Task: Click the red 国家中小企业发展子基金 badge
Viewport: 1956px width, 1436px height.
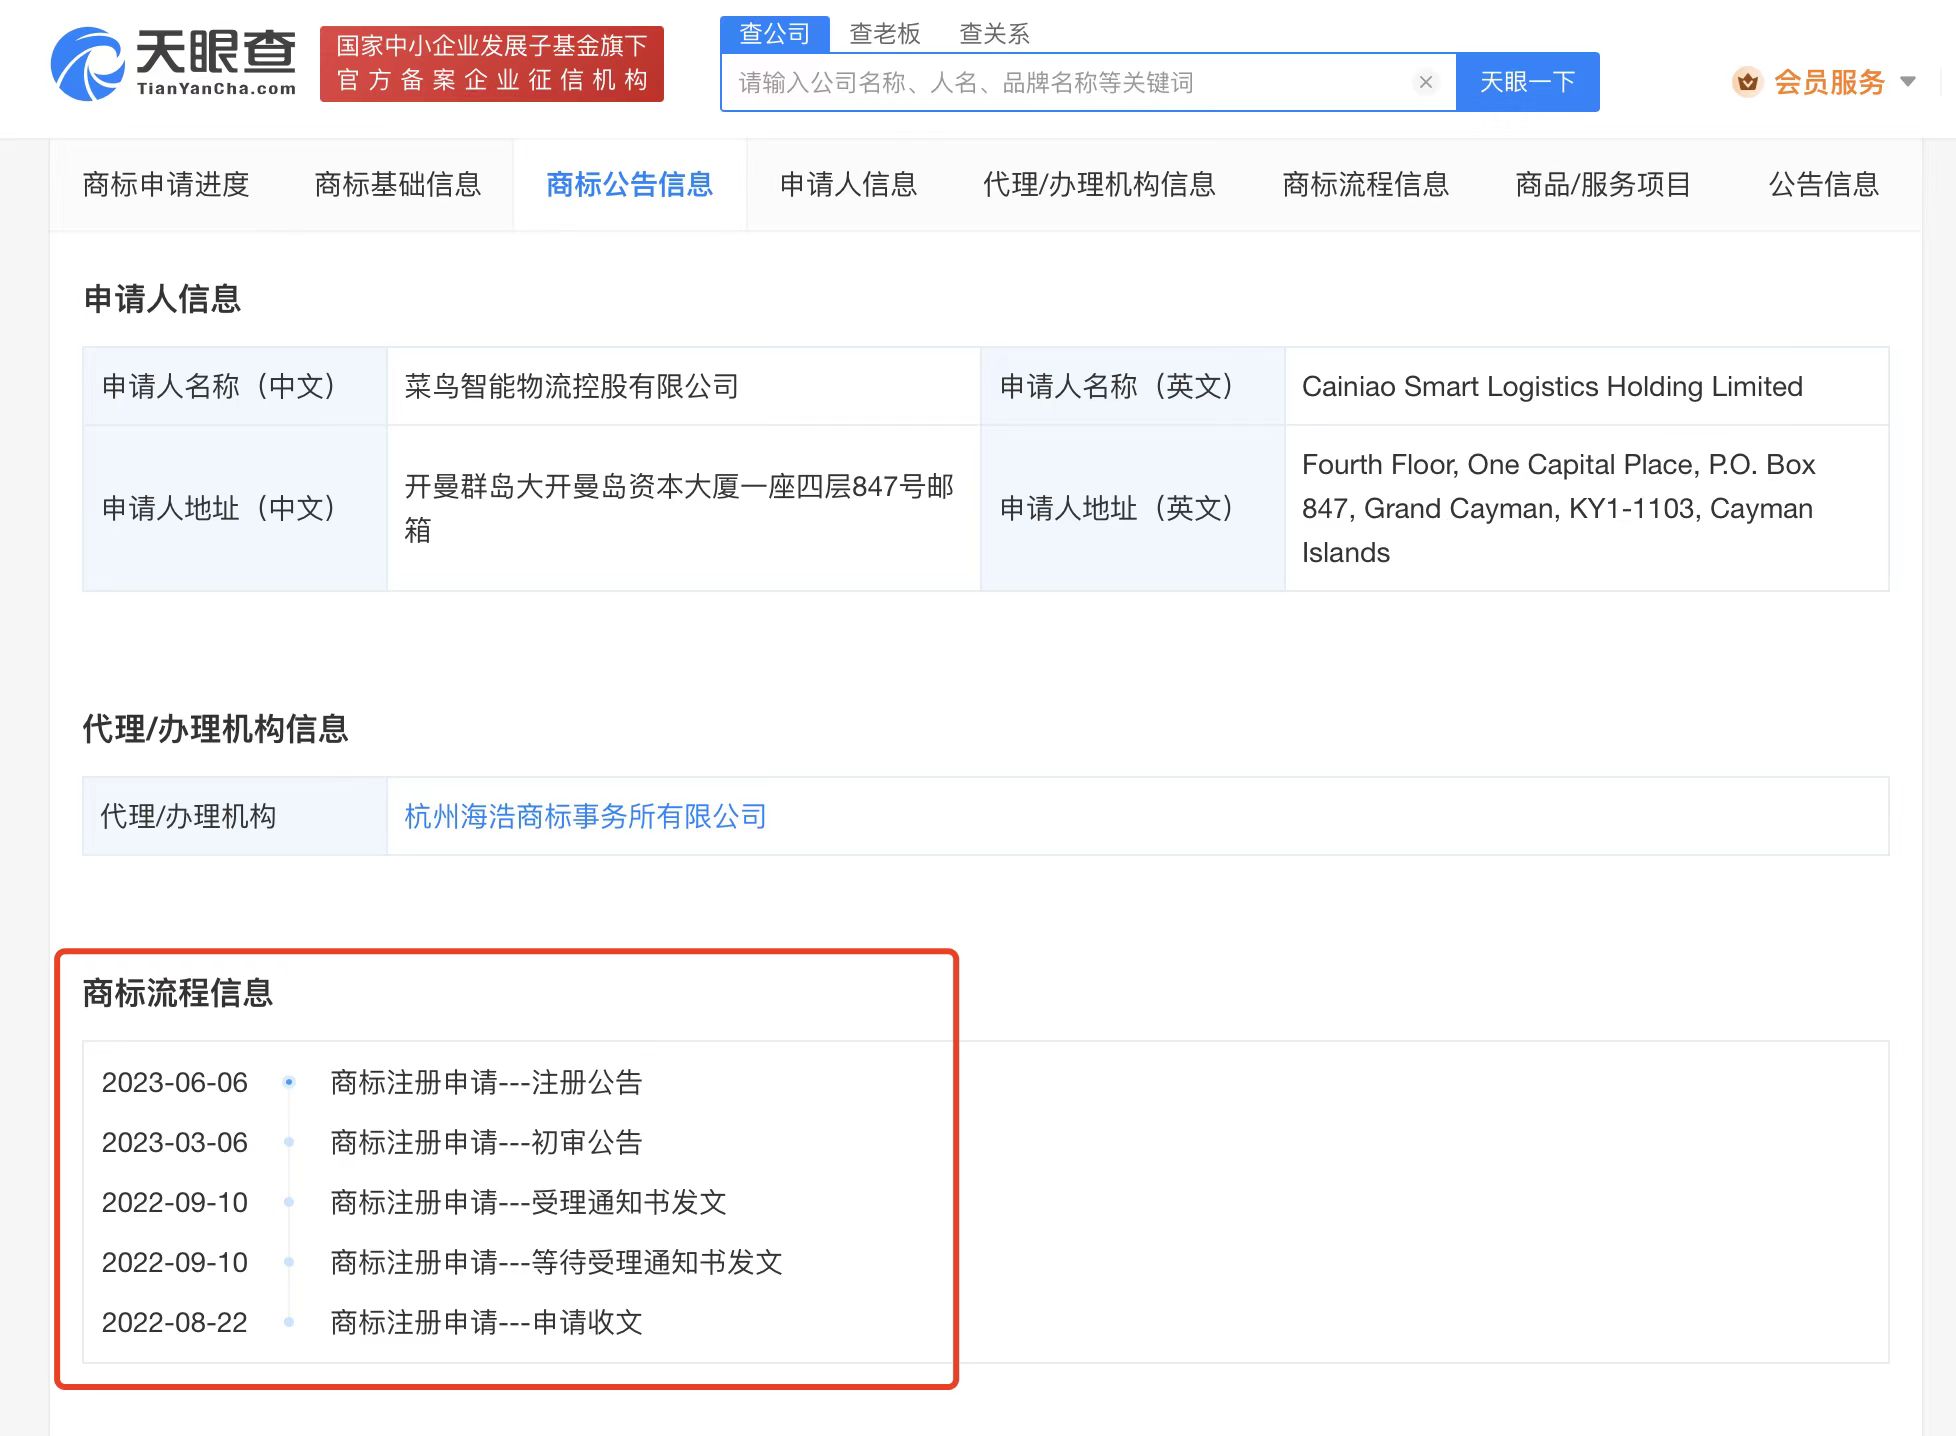Action: click(x=491, y=64)
